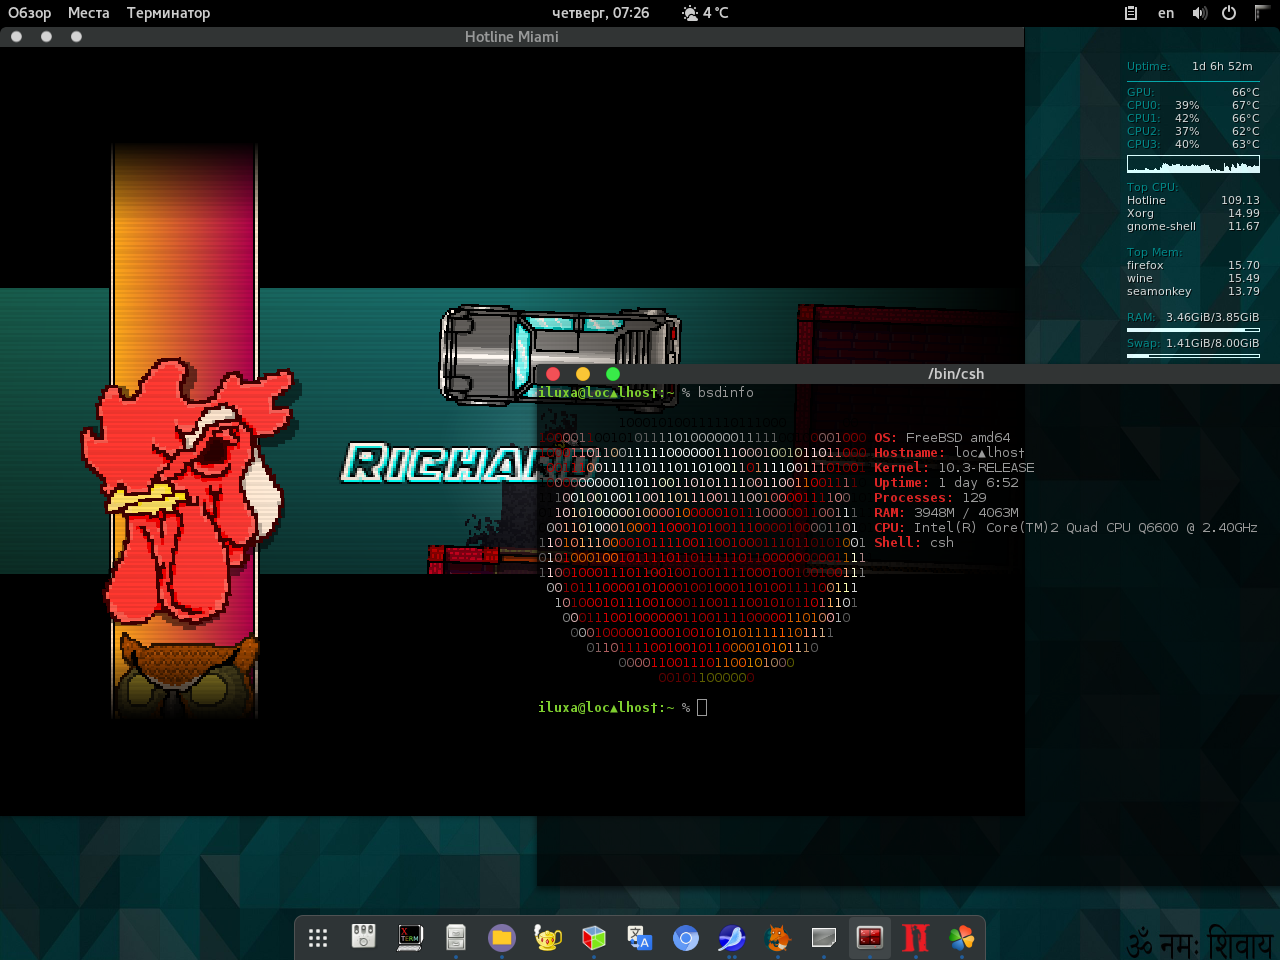Open the volume control in top bar
Image resolution: width=1280 pixels, height=960 pixels.
1200,13
